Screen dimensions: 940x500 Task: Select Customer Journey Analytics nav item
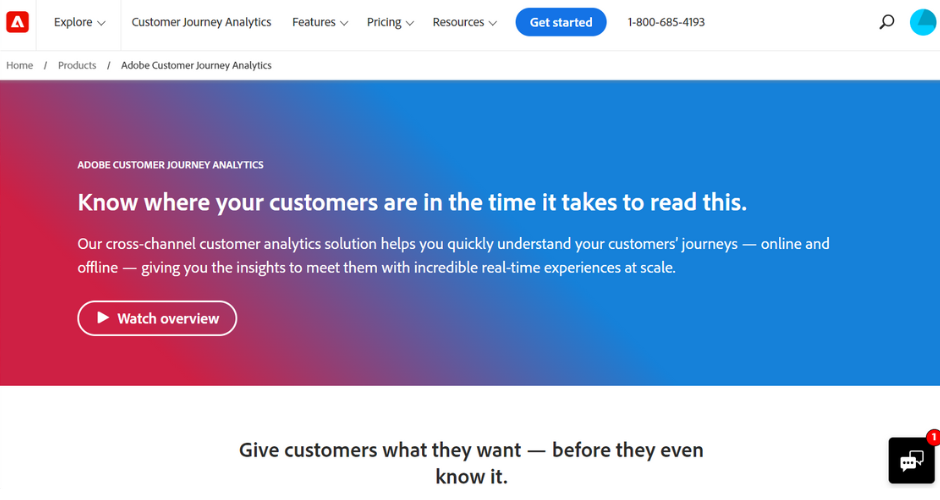click(201, 22)
